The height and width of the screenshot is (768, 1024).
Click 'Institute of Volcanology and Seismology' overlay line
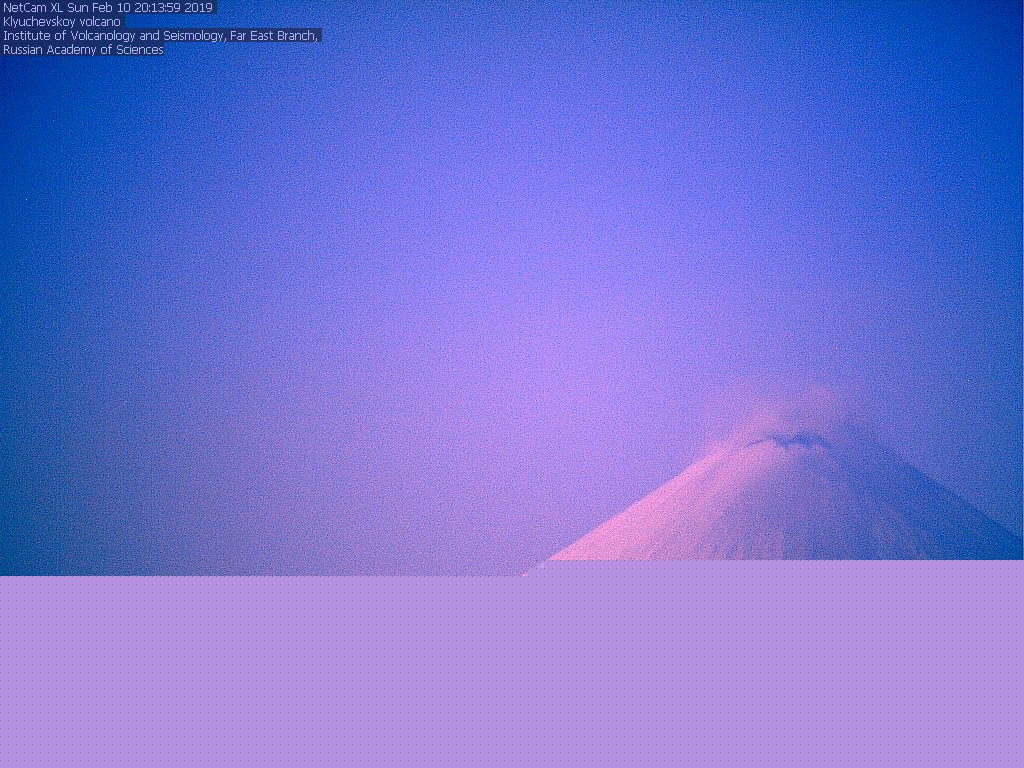tap(161, 36)
